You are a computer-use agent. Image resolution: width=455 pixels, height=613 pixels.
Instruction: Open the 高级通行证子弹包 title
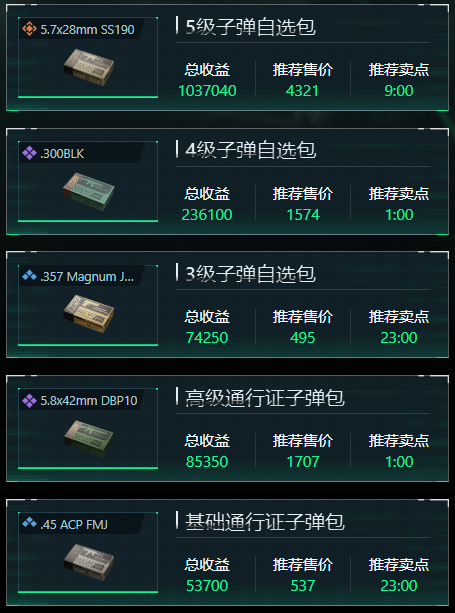tap(265, 398)
